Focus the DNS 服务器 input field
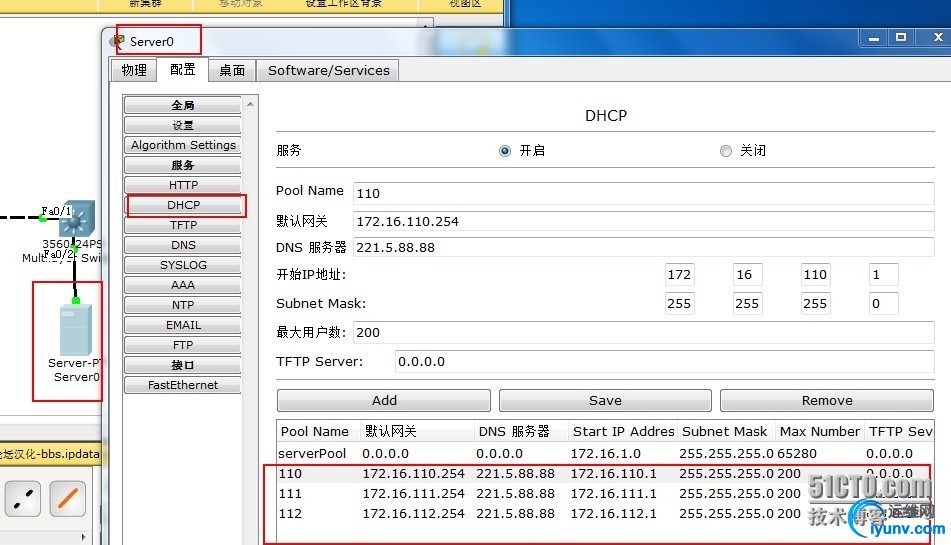 click(x=644, y=247)
